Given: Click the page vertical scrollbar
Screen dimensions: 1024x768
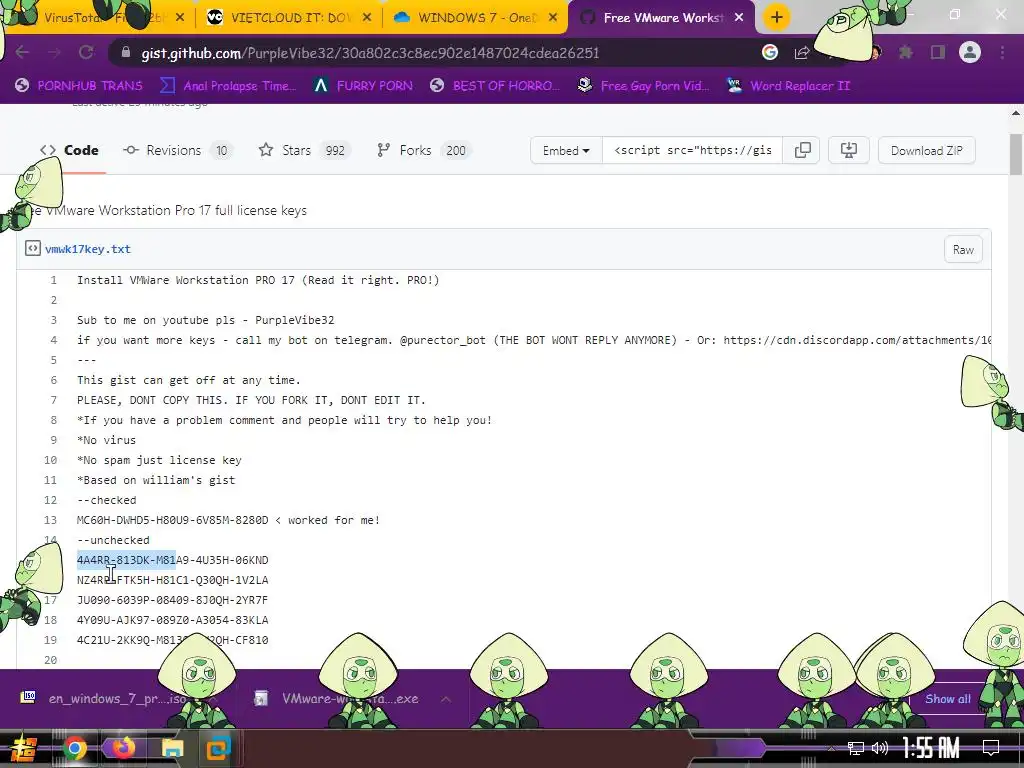Looking at the screenshot, I should click(1016, 155).
